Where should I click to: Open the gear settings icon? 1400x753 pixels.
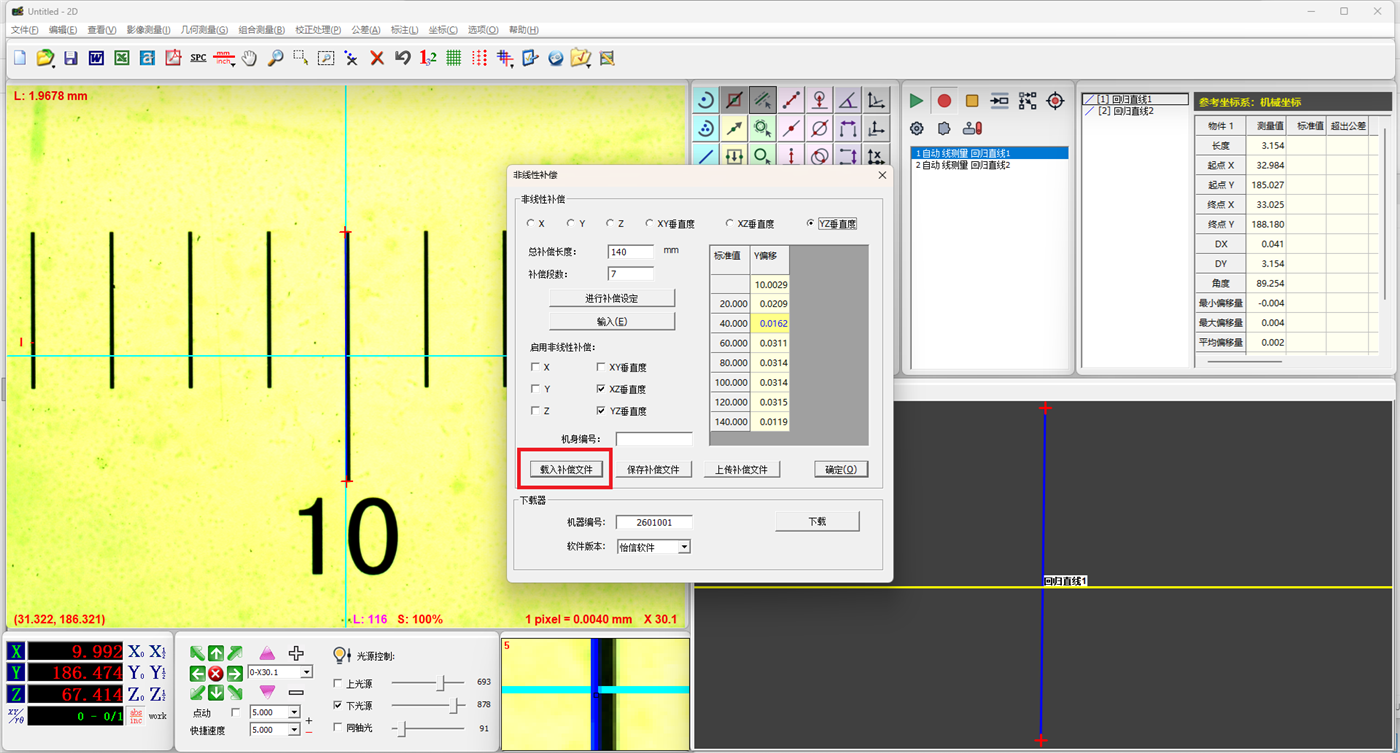click(x=916, y=128)
